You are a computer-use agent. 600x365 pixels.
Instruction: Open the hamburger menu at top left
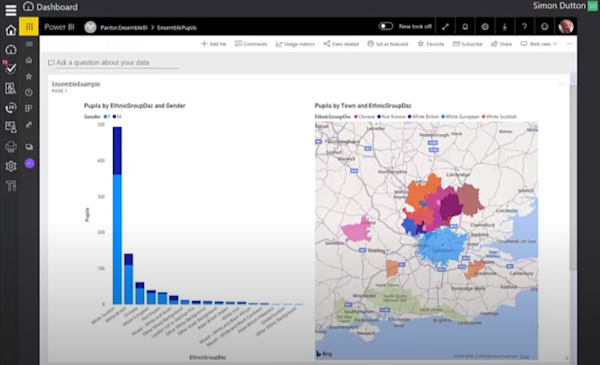click(11, 9)
